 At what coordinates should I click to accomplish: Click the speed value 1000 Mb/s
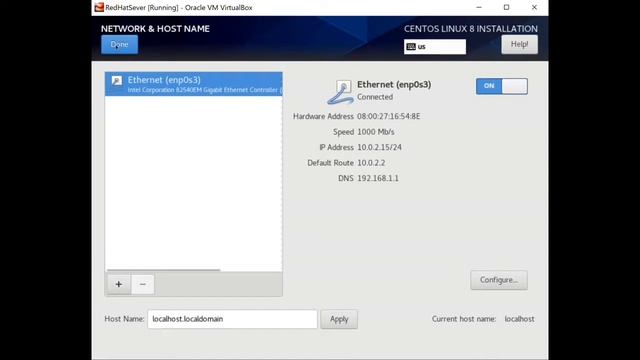[x=376, y=132]
